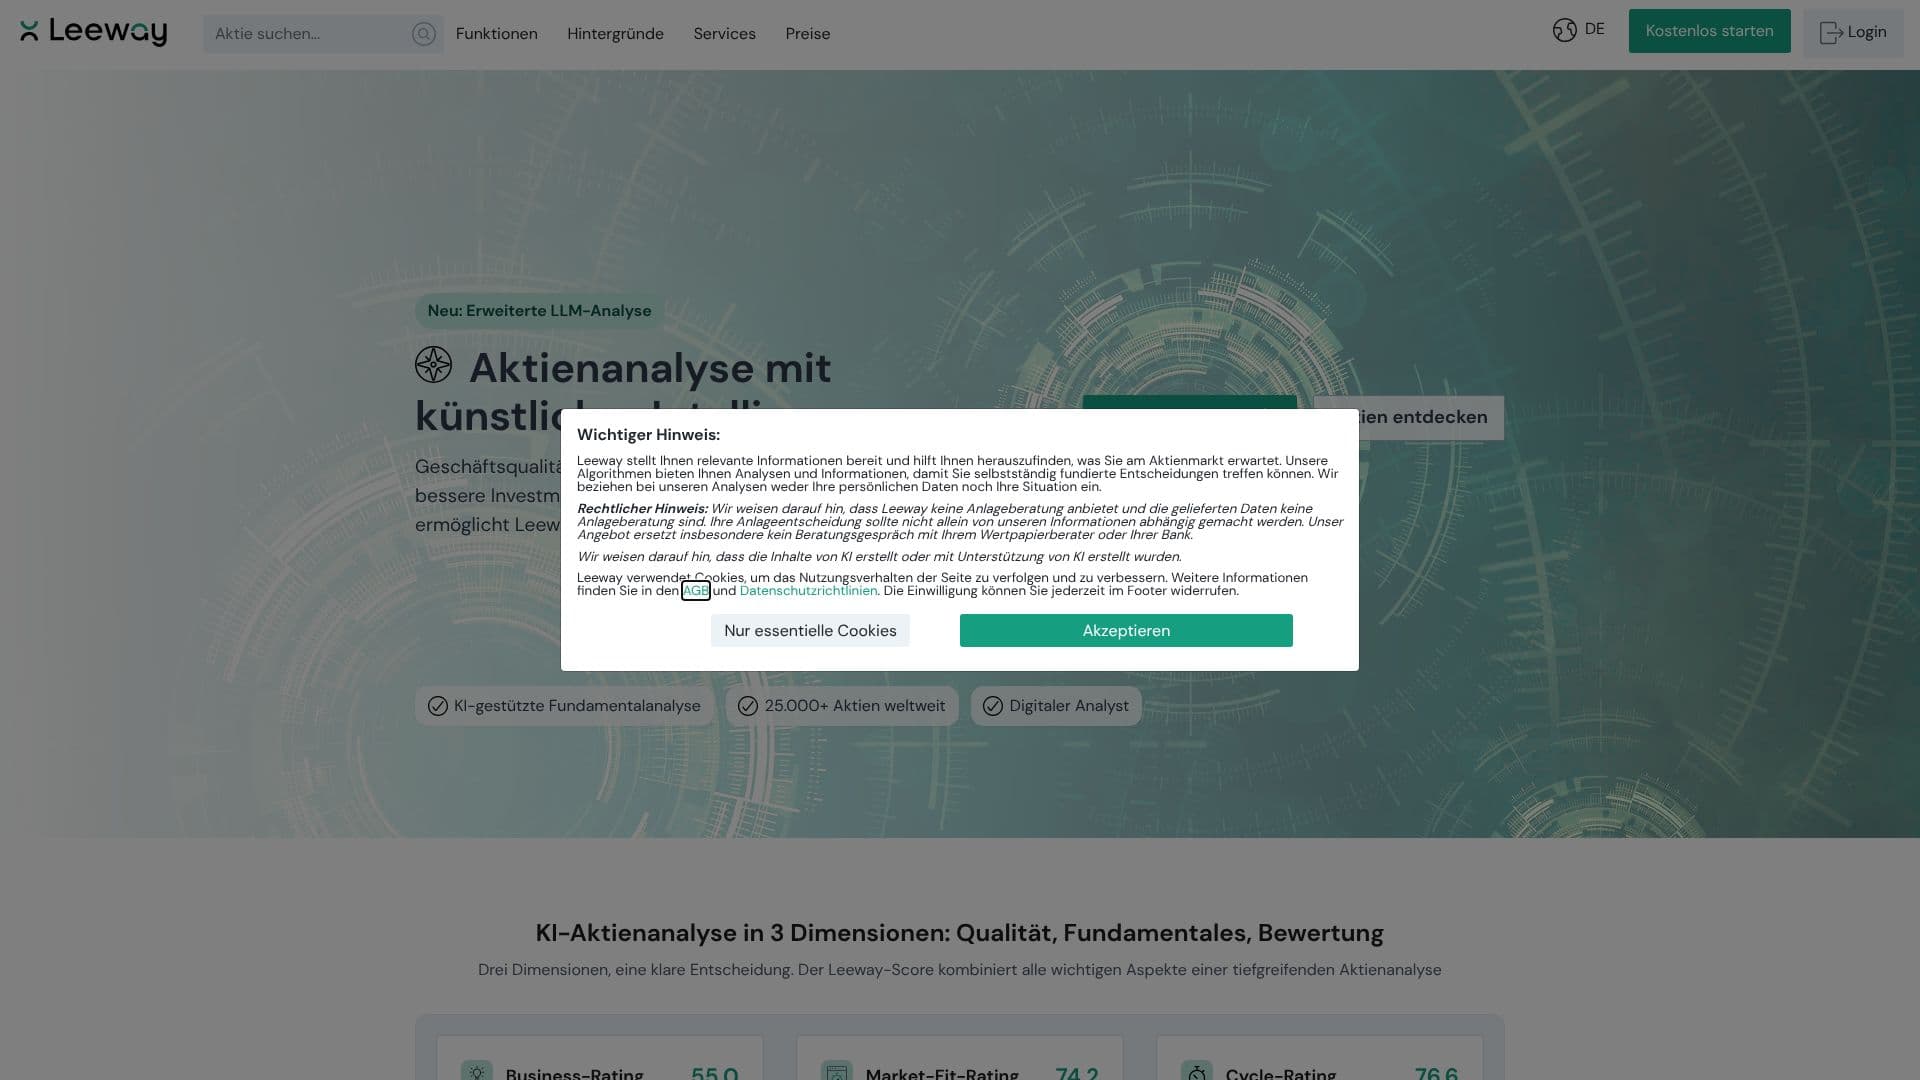Open the Datenschutzrichtlinien link
This screenshot has width=1920, height=1080.
808,591
